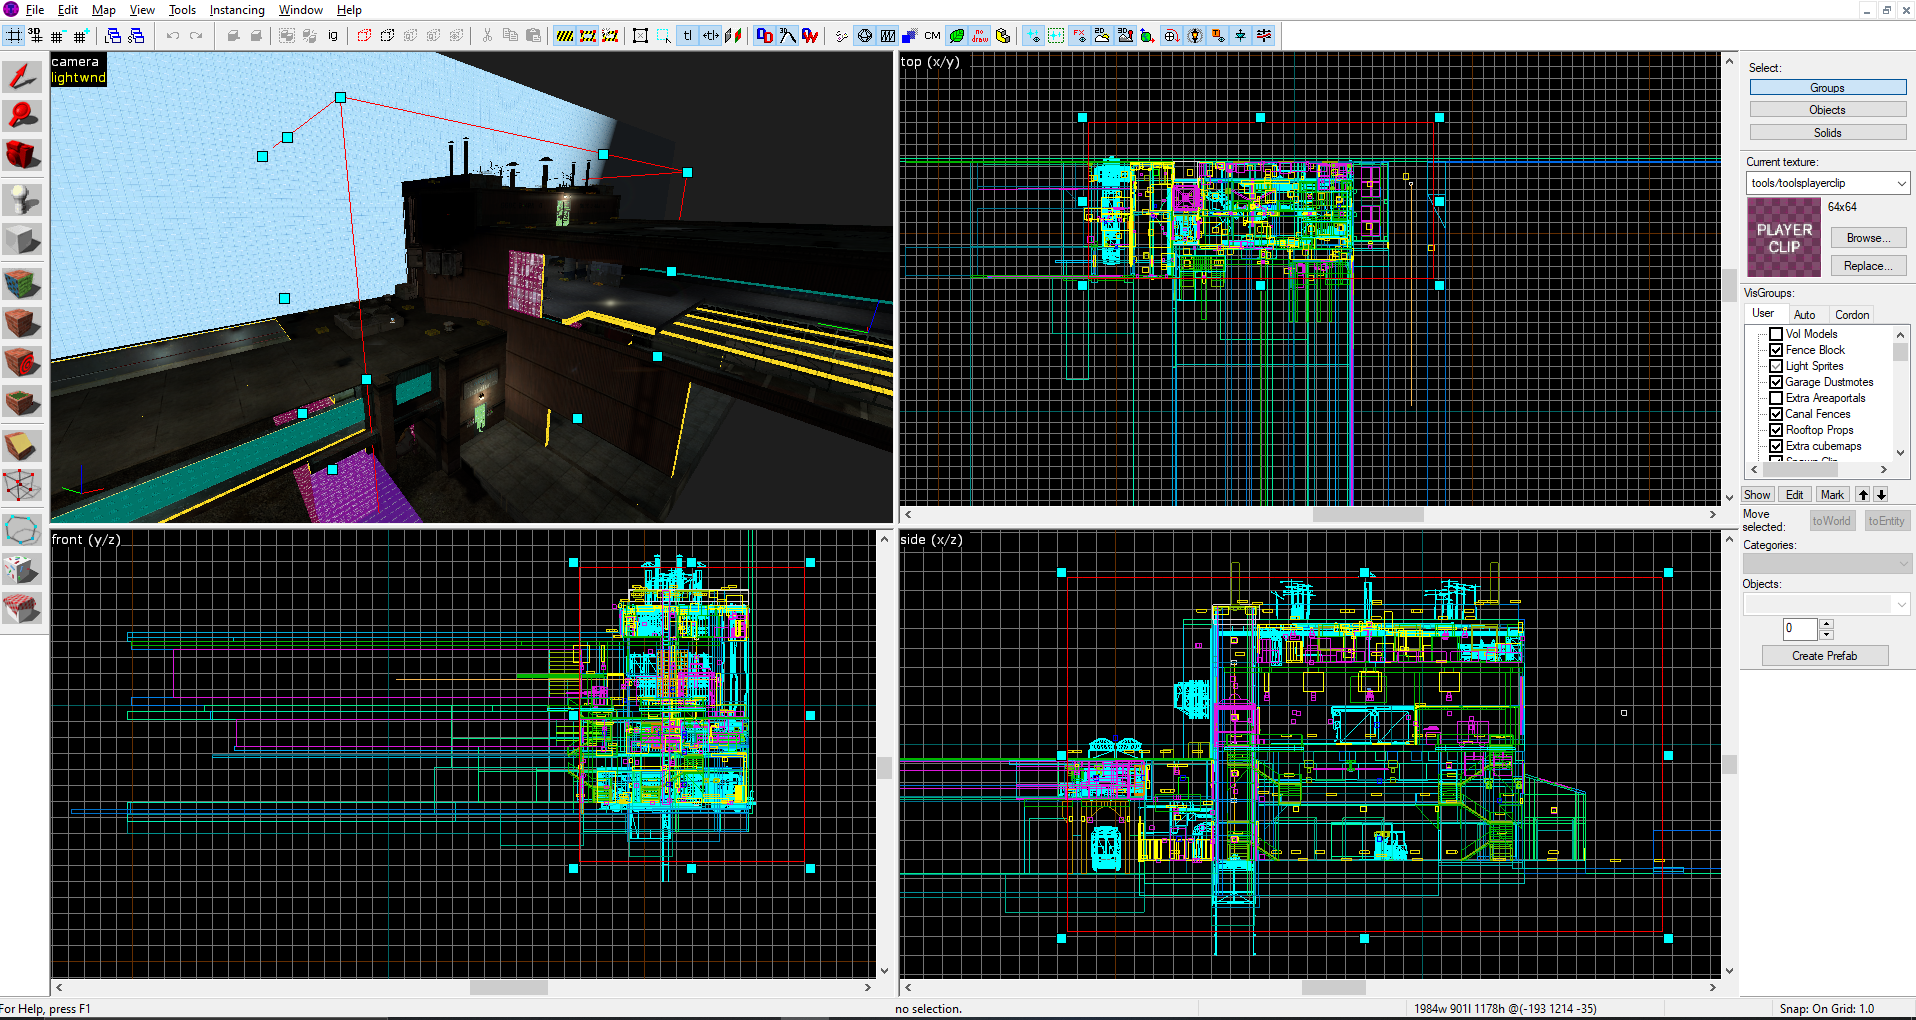
Task: Toggle the scaling texture lock icon
Action: tap(711, 36)
